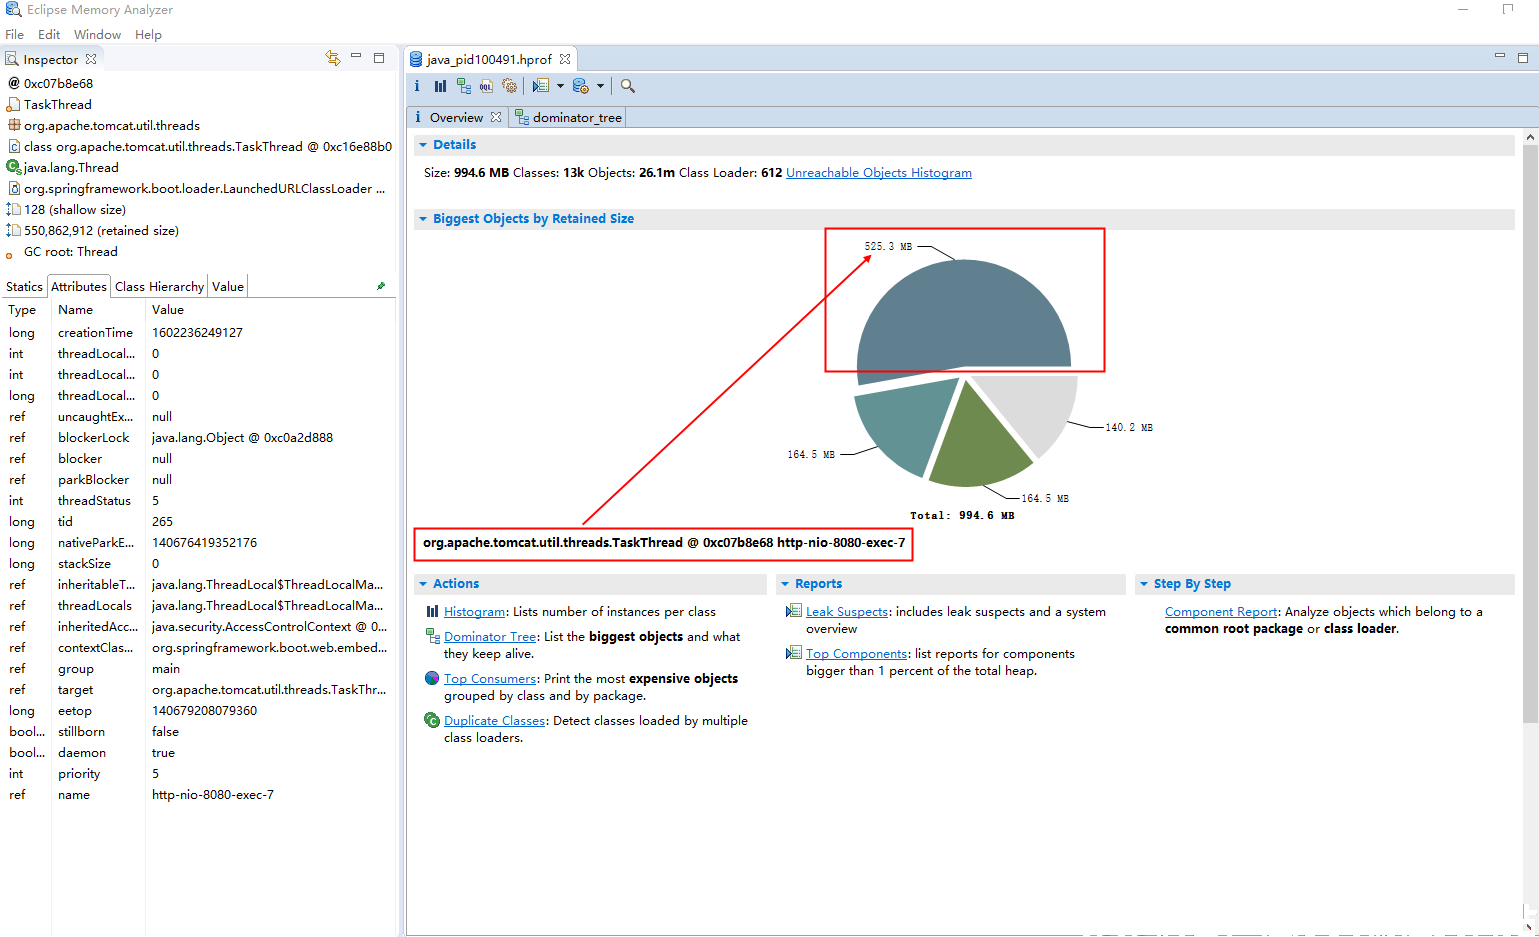Open the Help menu
This screenshot has height=937, width=1539.
click(x=148, y=34)
